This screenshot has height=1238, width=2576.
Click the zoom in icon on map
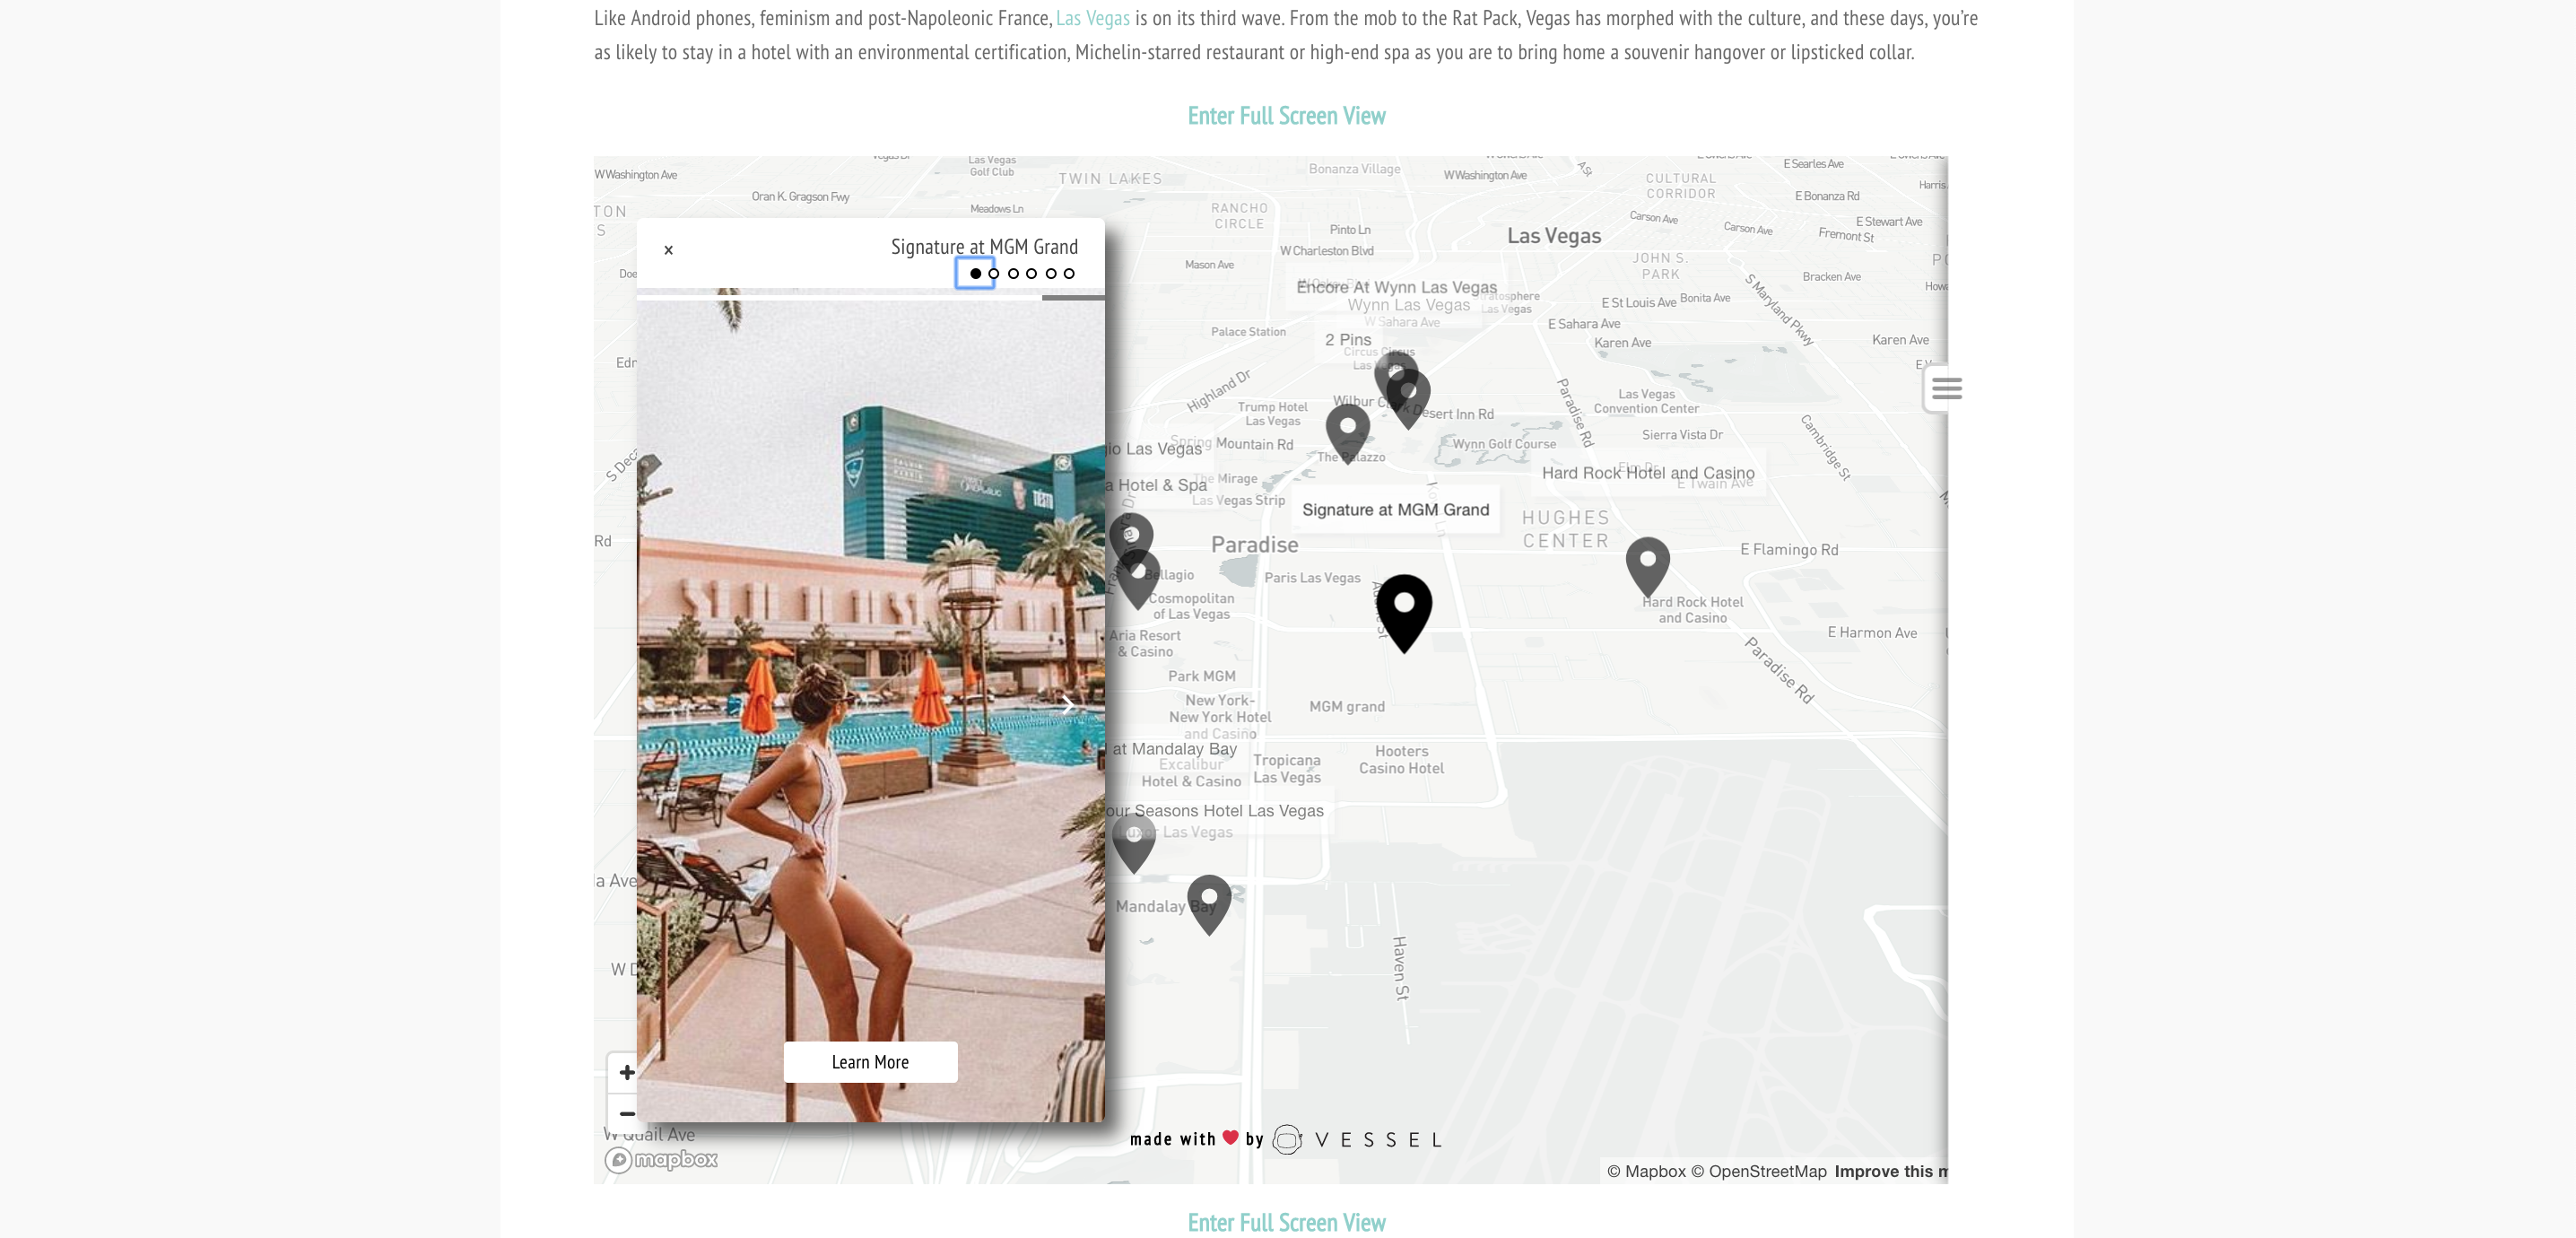click(x=628, y=1072)
